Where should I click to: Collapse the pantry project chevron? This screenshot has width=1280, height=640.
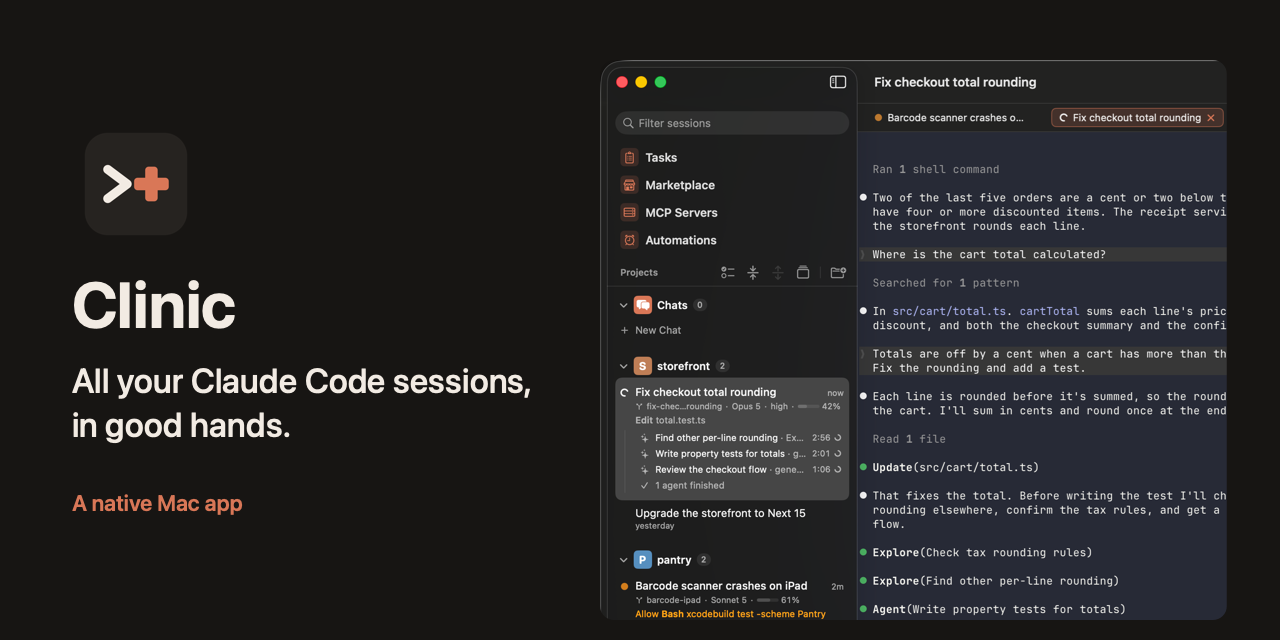624,560
